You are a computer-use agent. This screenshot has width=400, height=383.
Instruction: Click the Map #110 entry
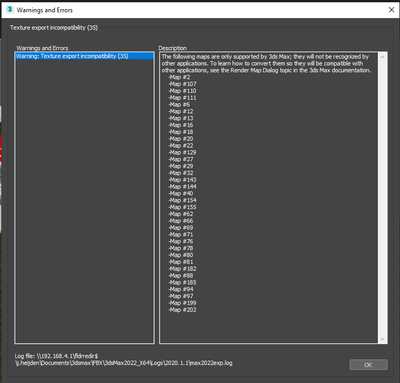[182, 91]
